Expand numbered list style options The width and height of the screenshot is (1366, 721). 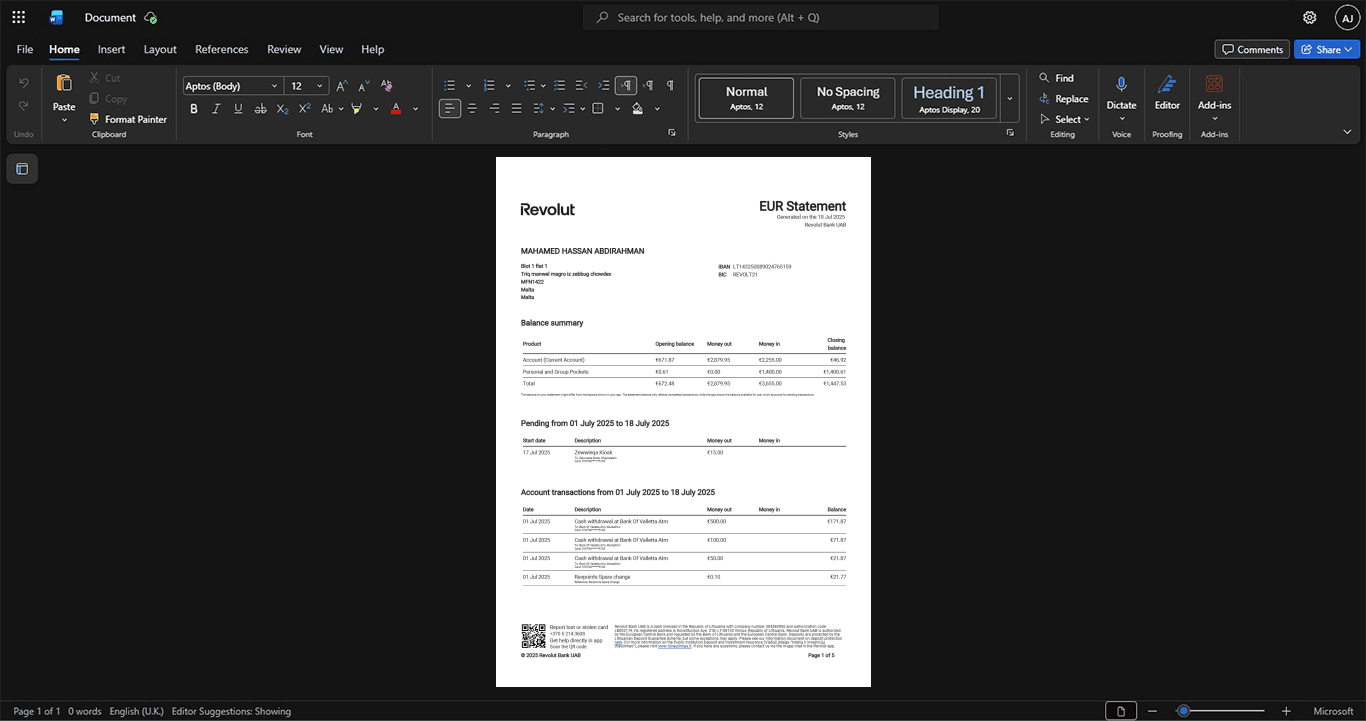508,86
